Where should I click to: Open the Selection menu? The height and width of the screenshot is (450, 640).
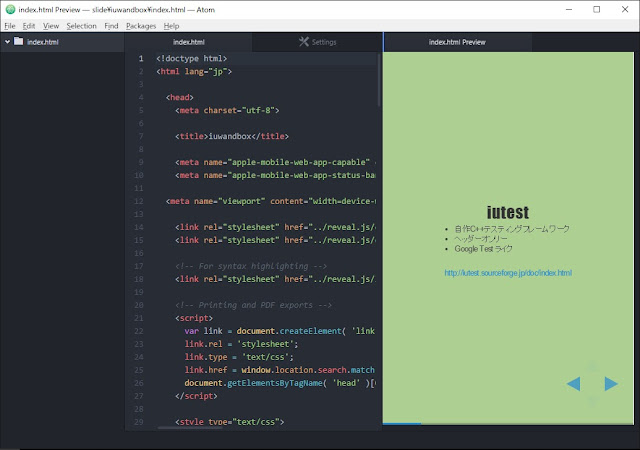tap(82, 26)
